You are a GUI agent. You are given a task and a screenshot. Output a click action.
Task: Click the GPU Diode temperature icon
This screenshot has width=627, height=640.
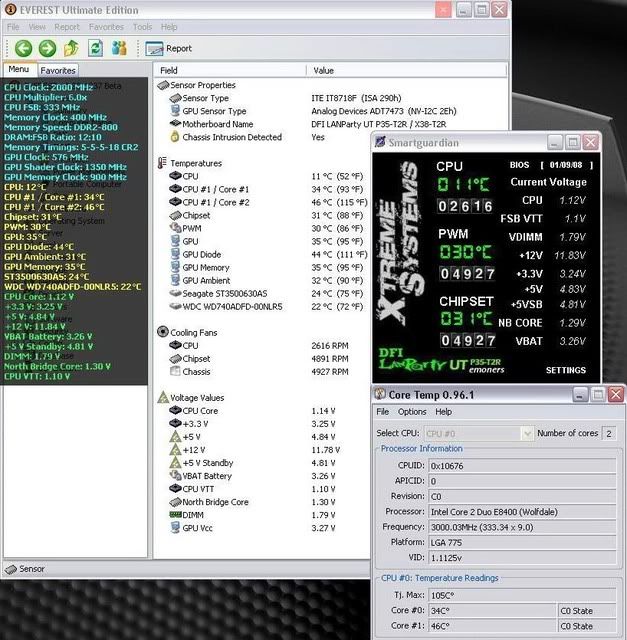pyautogui.click(x=175, y=254)
